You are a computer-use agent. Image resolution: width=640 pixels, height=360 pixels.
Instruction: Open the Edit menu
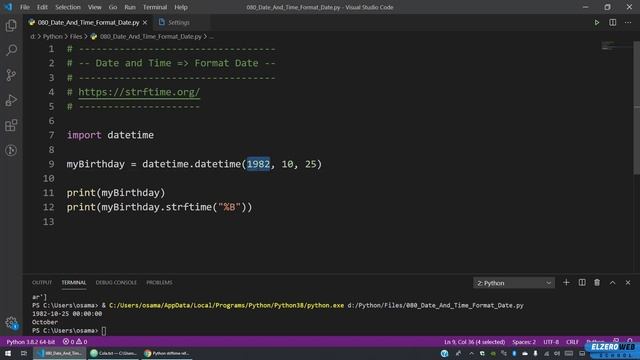click(42, 7)
